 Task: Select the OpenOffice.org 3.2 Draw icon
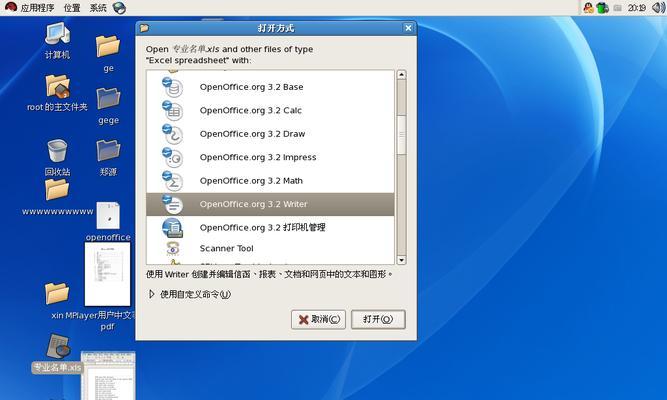point(172,134)
